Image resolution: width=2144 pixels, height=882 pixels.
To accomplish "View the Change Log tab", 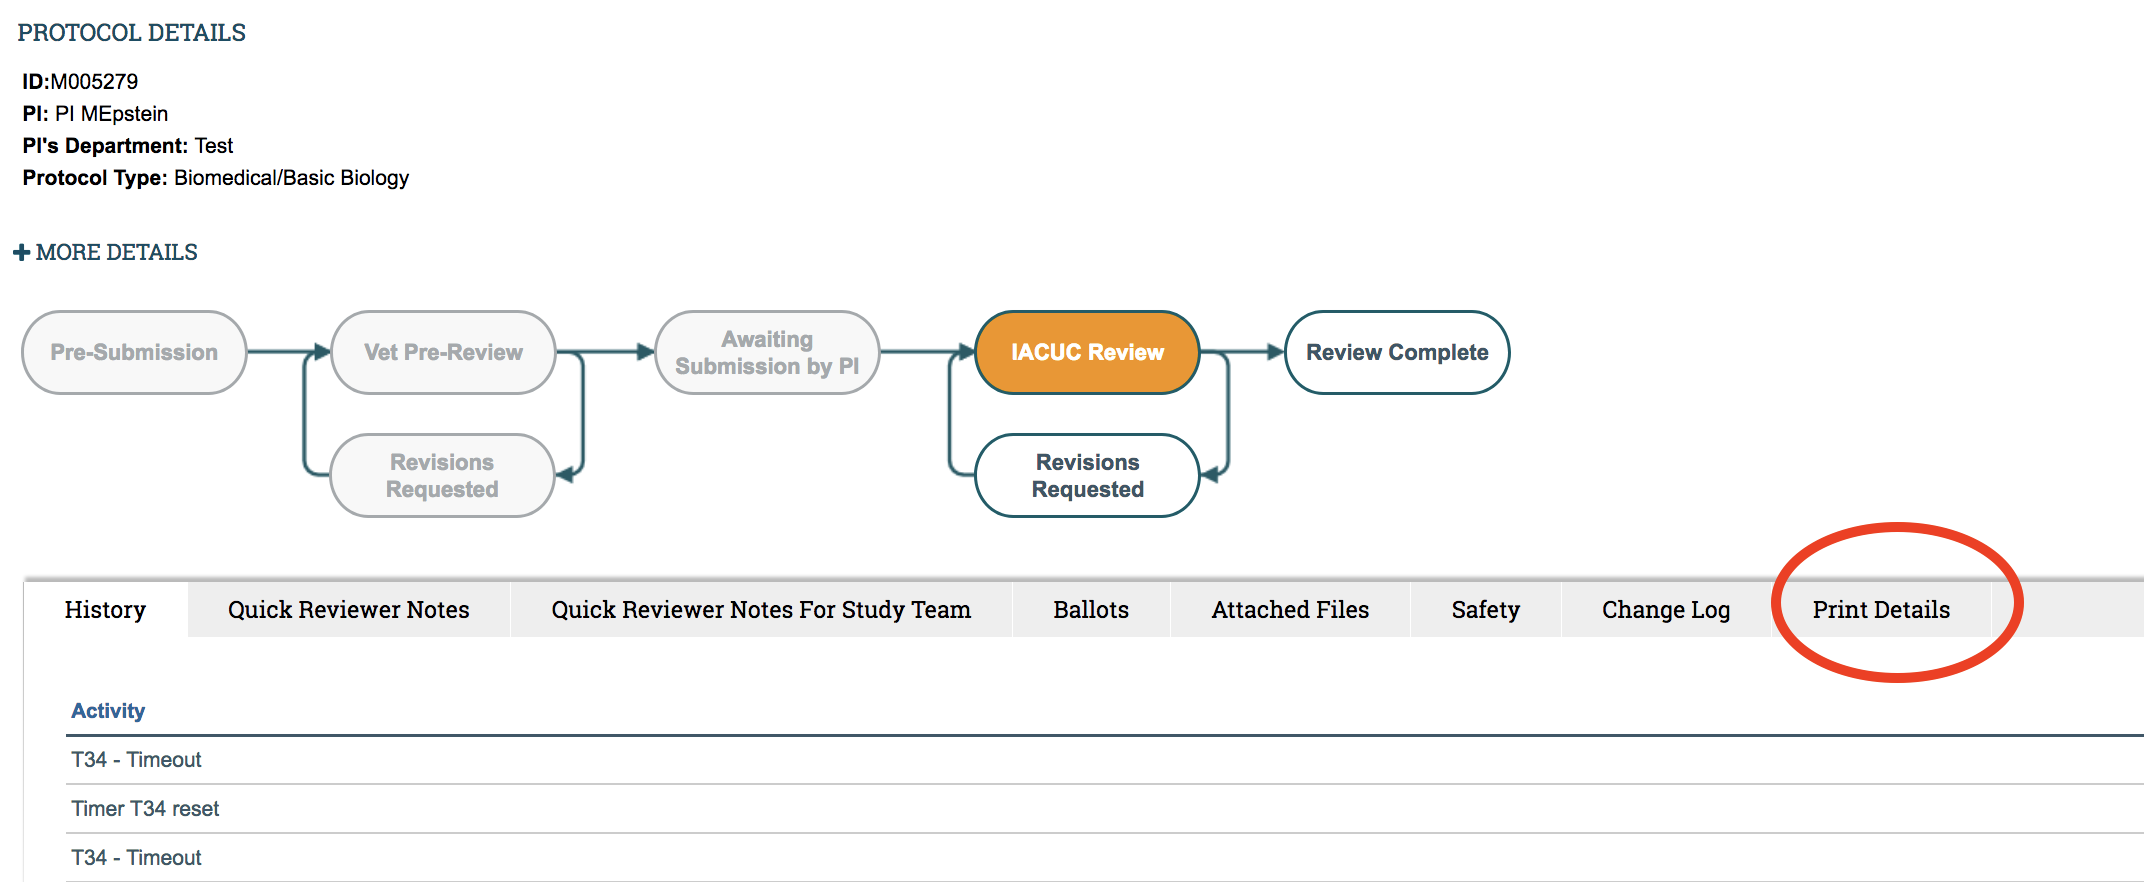I will (x=1666, y=610).
